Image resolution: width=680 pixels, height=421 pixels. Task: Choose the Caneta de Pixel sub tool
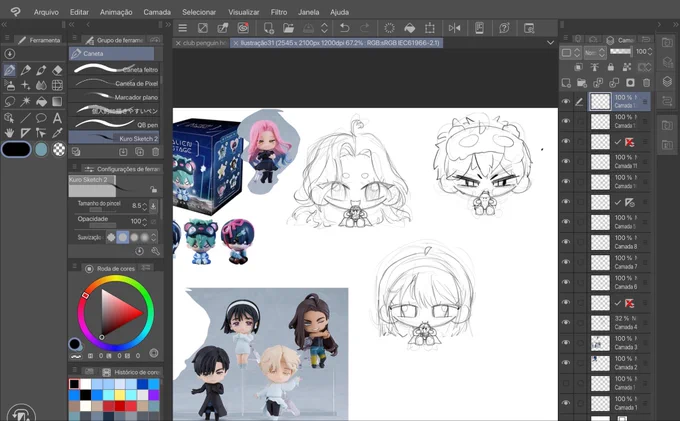[x=114, y=83]
